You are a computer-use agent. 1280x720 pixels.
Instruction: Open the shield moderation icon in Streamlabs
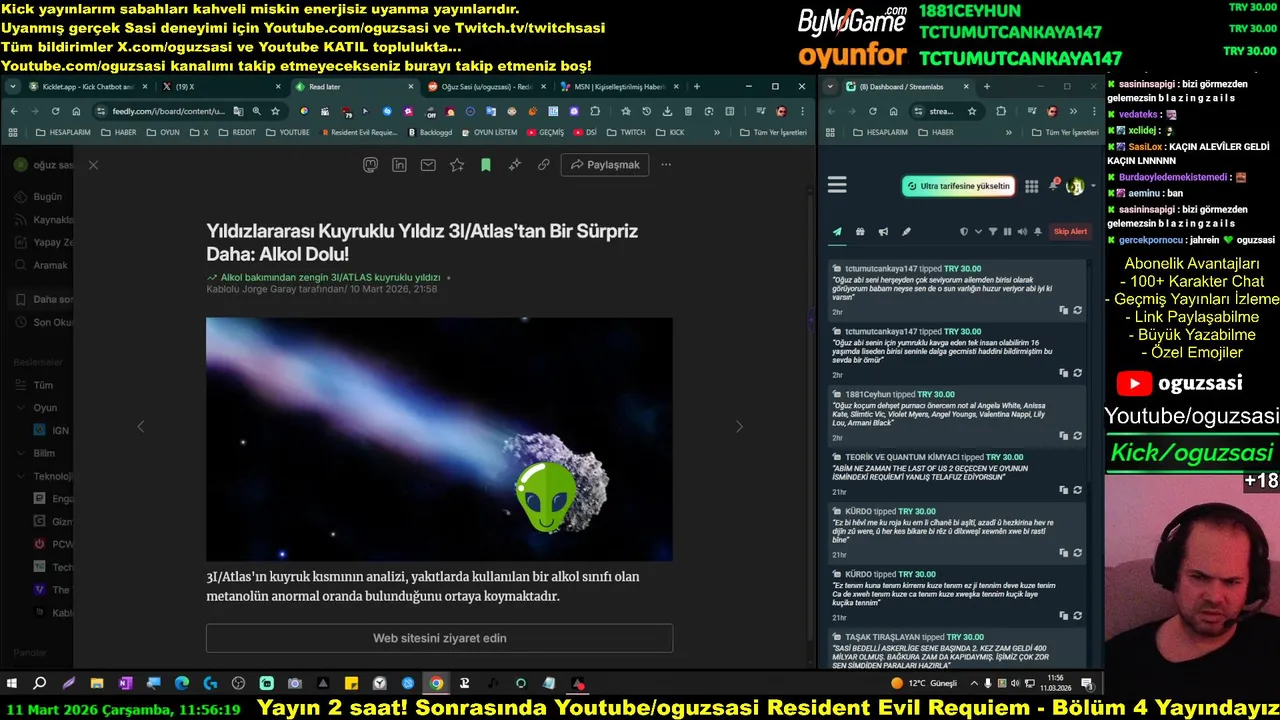pyautogui.click(x=964, y=231)
